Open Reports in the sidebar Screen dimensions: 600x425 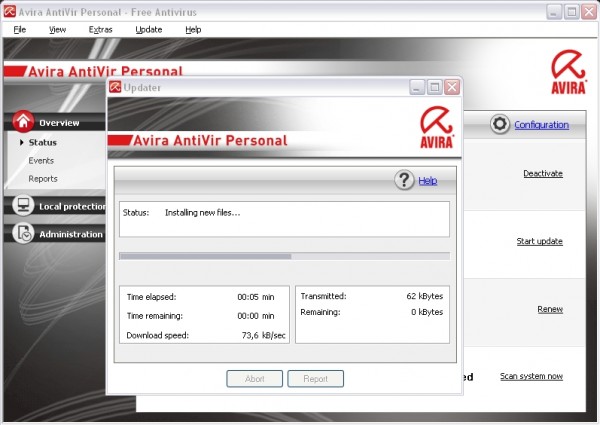point(43,179)
